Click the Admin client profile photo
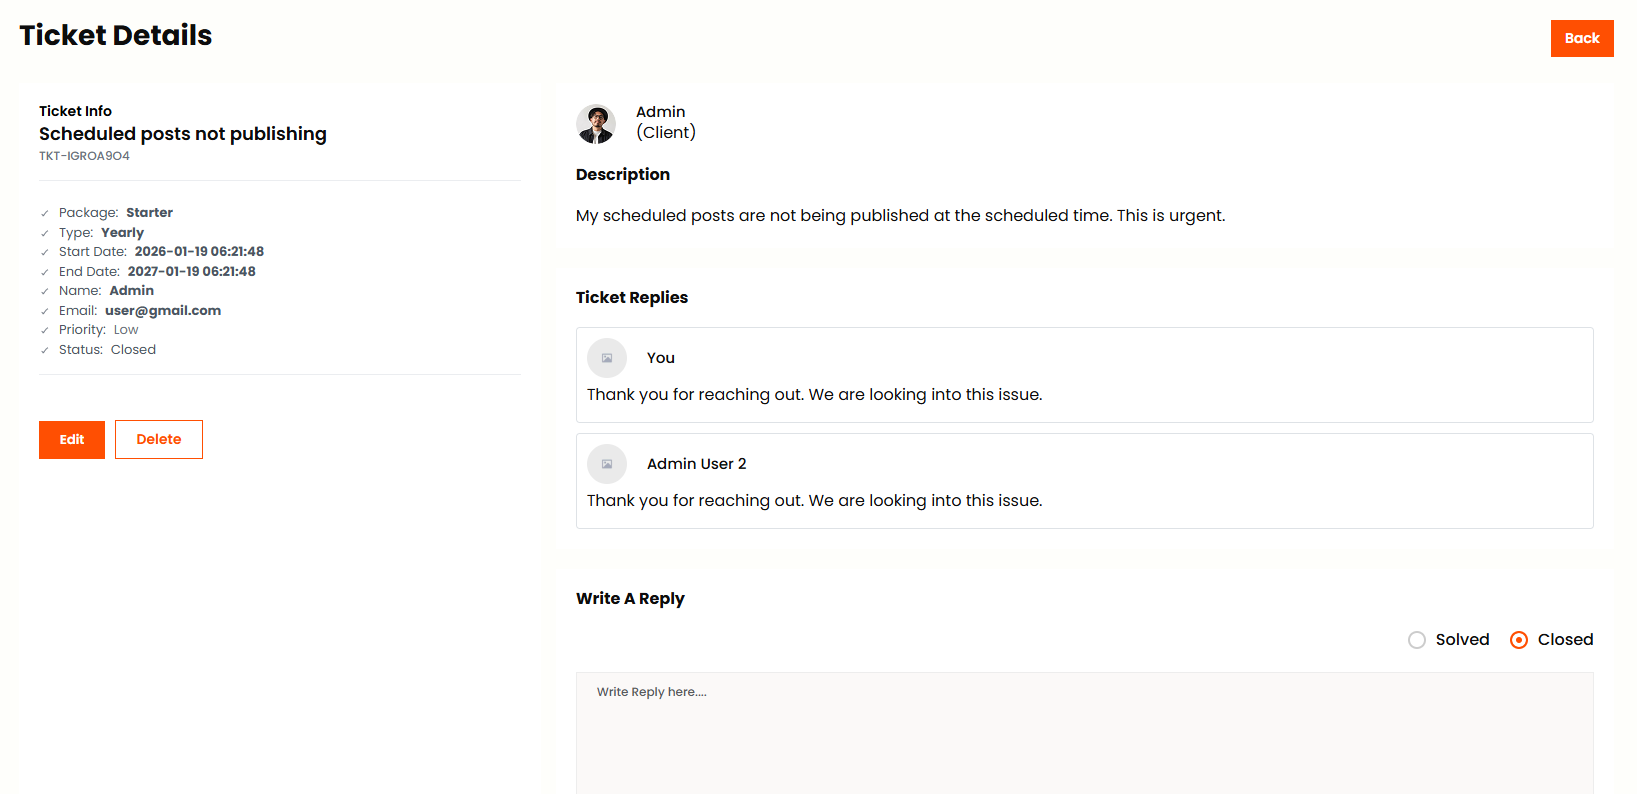 click(x=596, y=124)
